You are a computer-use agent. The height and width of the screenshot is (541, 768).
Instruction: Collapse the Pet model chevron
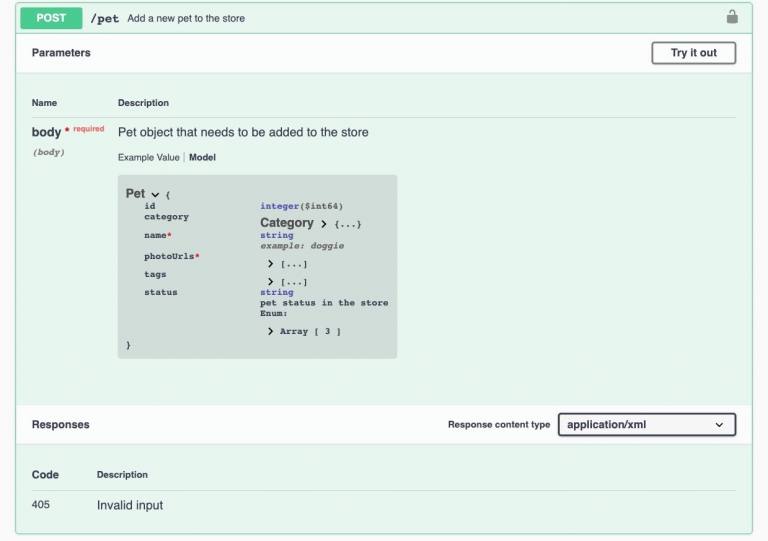click(155, 194)
